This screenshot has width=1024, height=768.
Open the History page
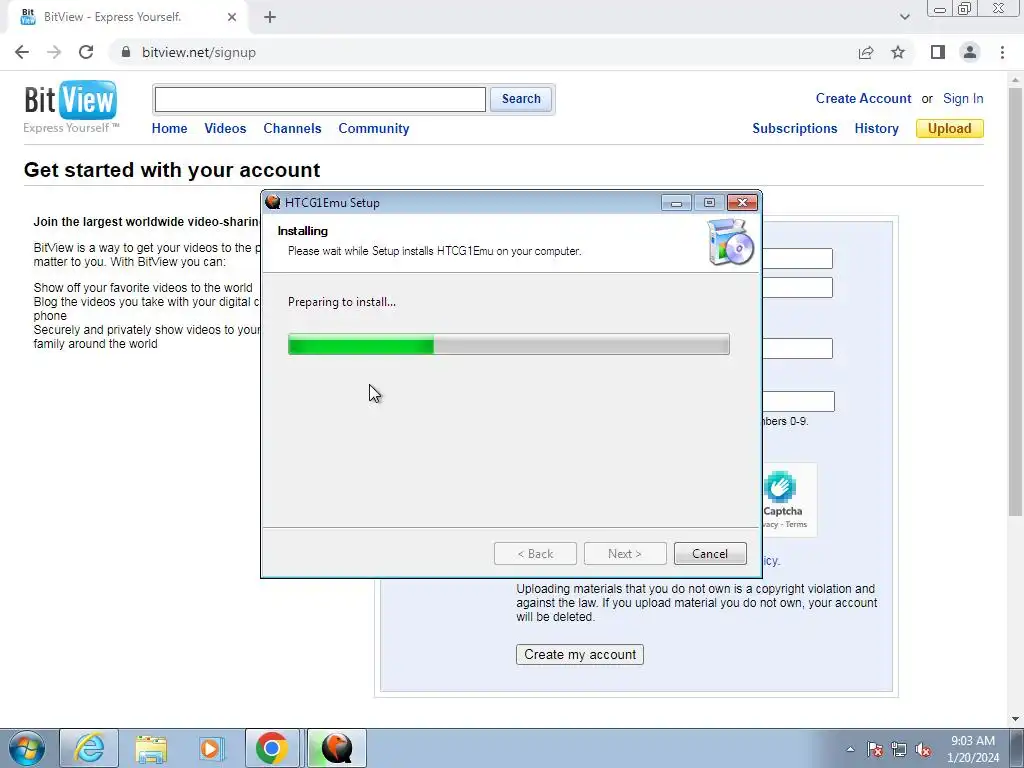pyautogui.click(x=876, y=129)
